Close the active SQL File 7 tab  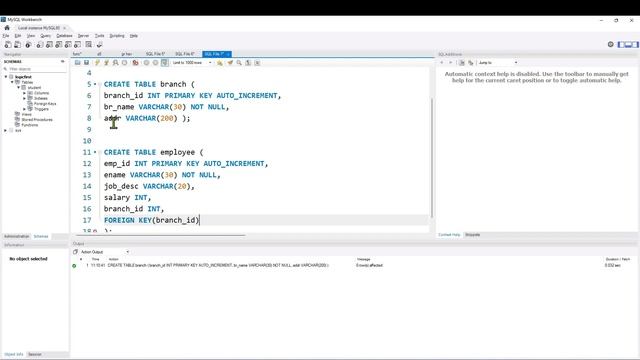coord(228,54)
